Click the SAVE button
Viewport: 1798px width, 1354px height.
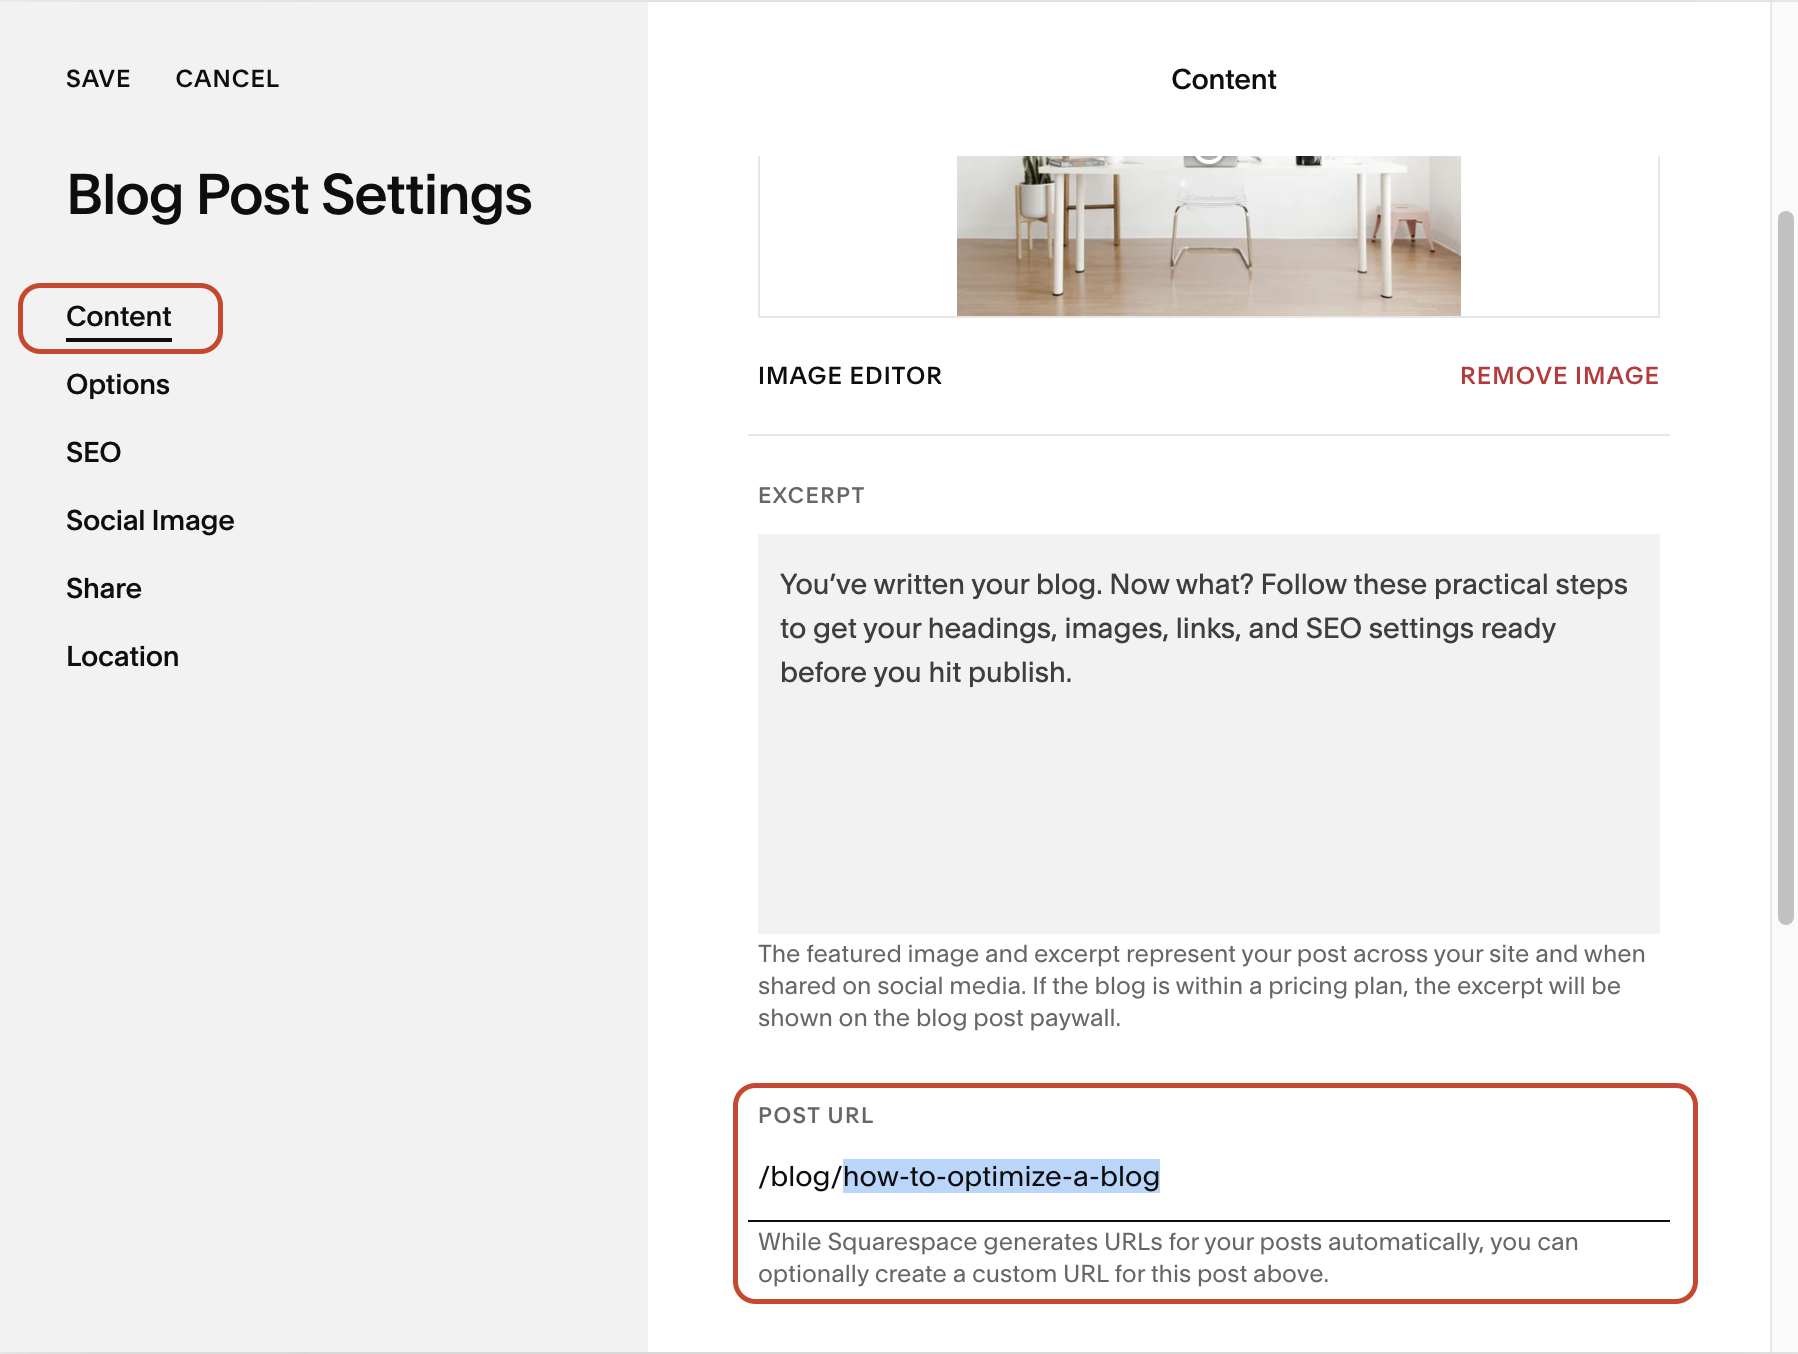pyautogui.click(x=98, y=79)
